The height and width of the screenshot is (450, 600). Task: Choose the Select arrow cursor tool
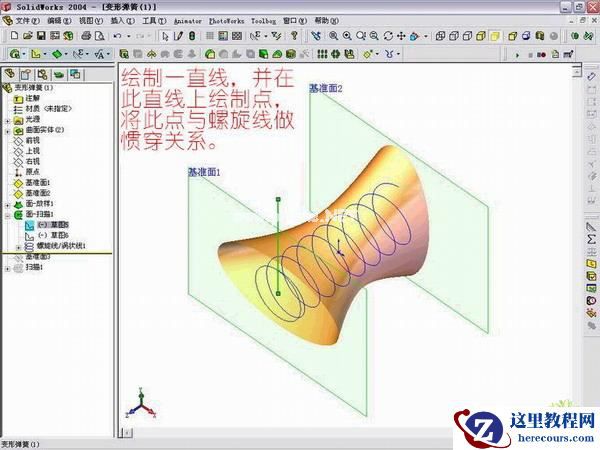(x=165, y=36)
